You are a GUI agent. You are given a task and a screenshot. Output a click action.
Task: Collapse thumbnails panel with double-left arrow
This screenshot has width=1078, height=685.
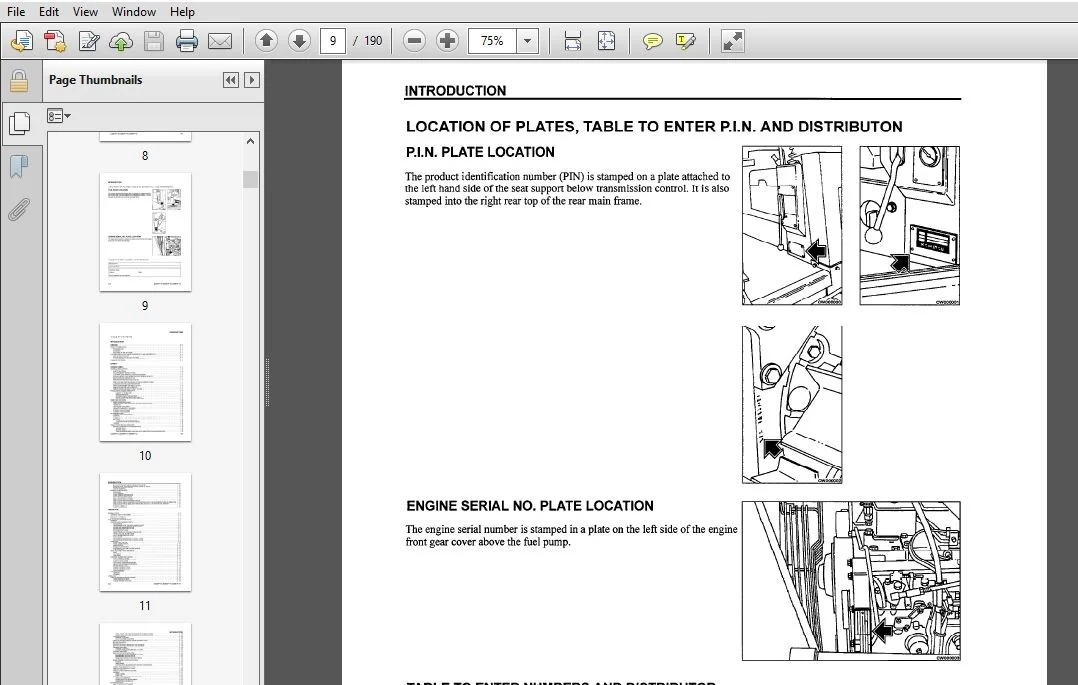coord(230,80)
